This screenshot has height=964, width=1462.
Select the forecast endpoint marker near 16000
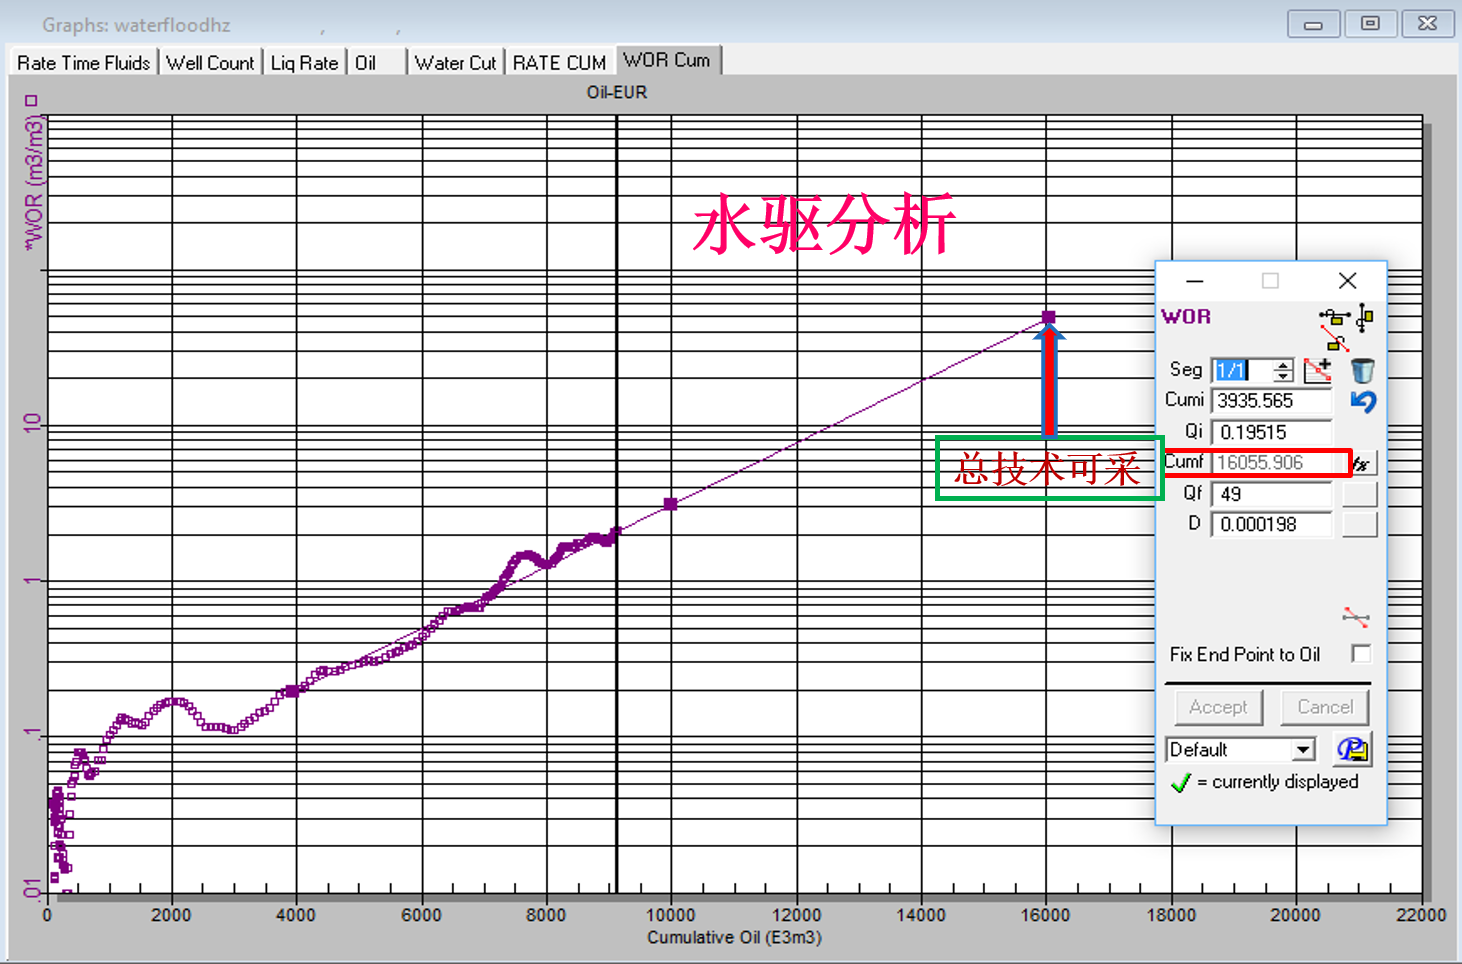click(1048, 317)
